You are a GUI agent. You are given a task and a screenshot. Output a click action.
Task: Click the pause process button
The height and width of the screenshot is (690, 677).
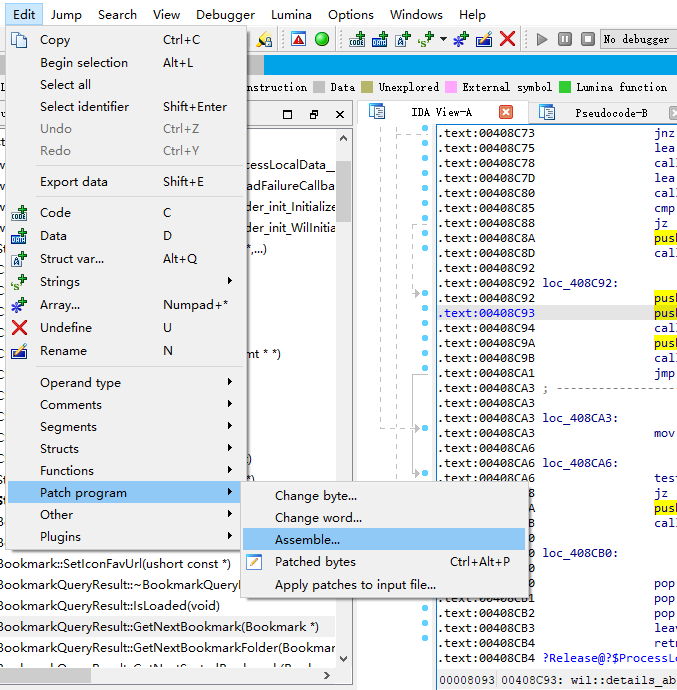click(x=565, y=39)
